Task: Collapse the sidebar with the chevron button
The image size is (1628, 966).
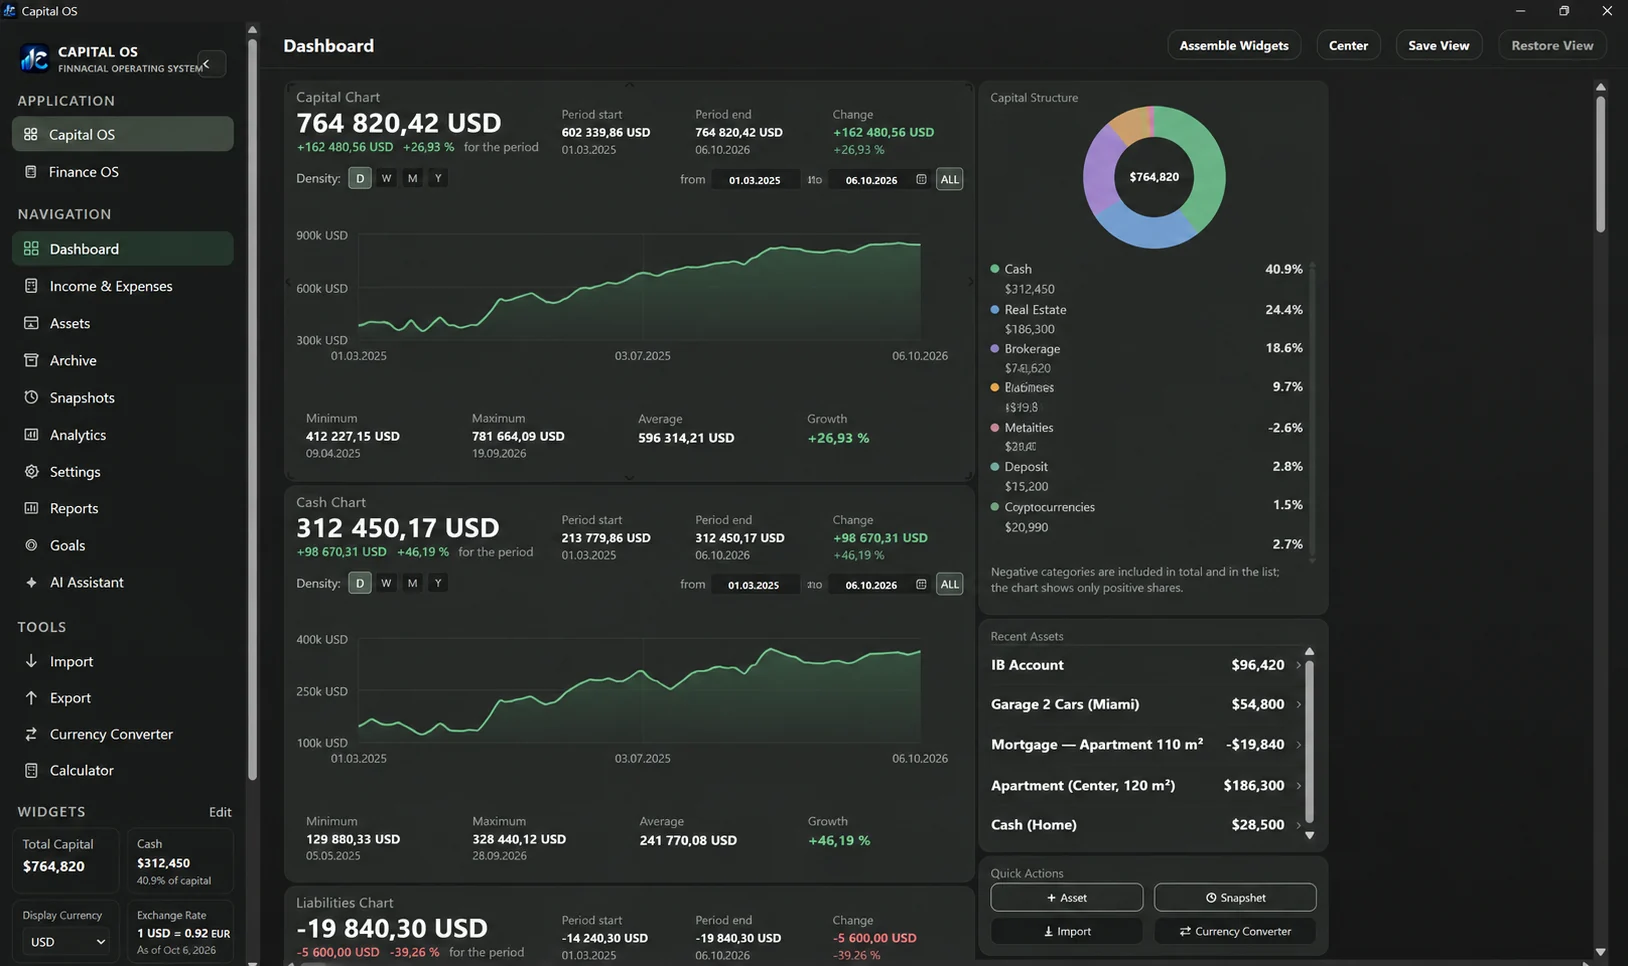Action: (210, 64)
